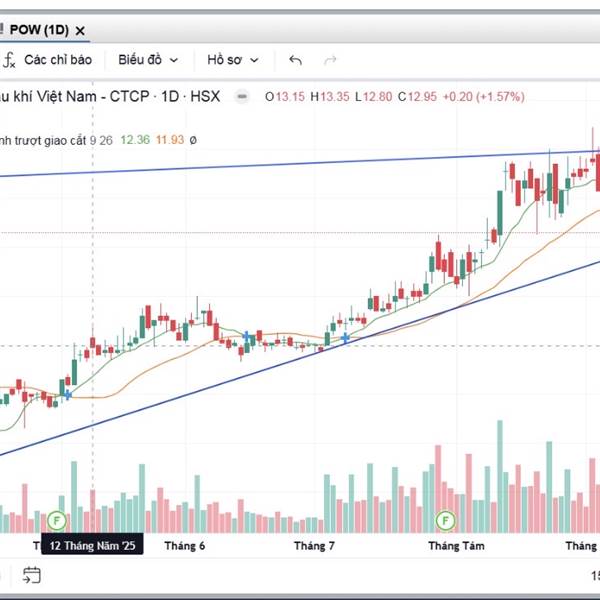Click the ø symbol in indicator legend

pos(193,141)
